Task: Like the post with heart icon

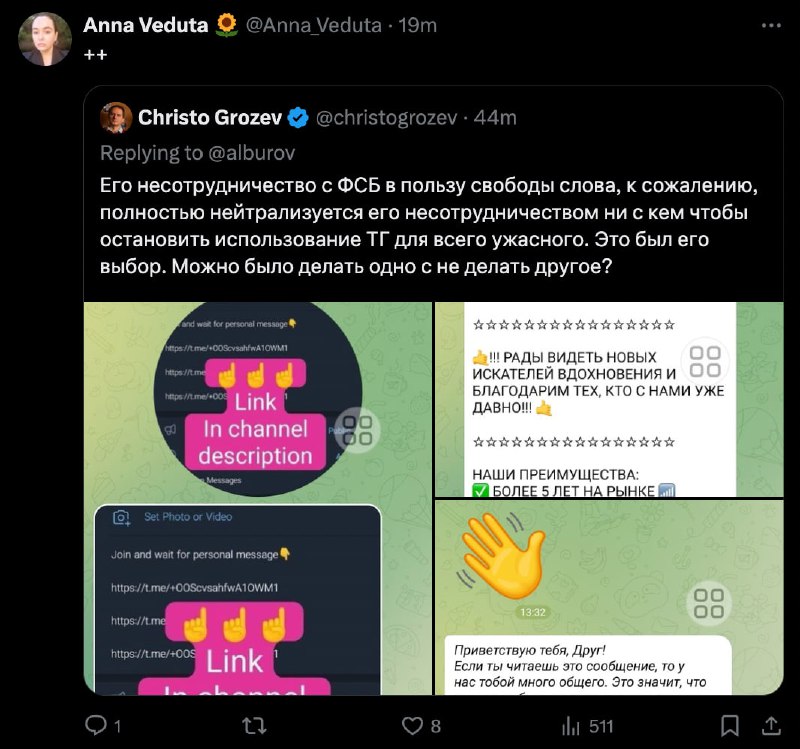Action: (x=412, y=726)
